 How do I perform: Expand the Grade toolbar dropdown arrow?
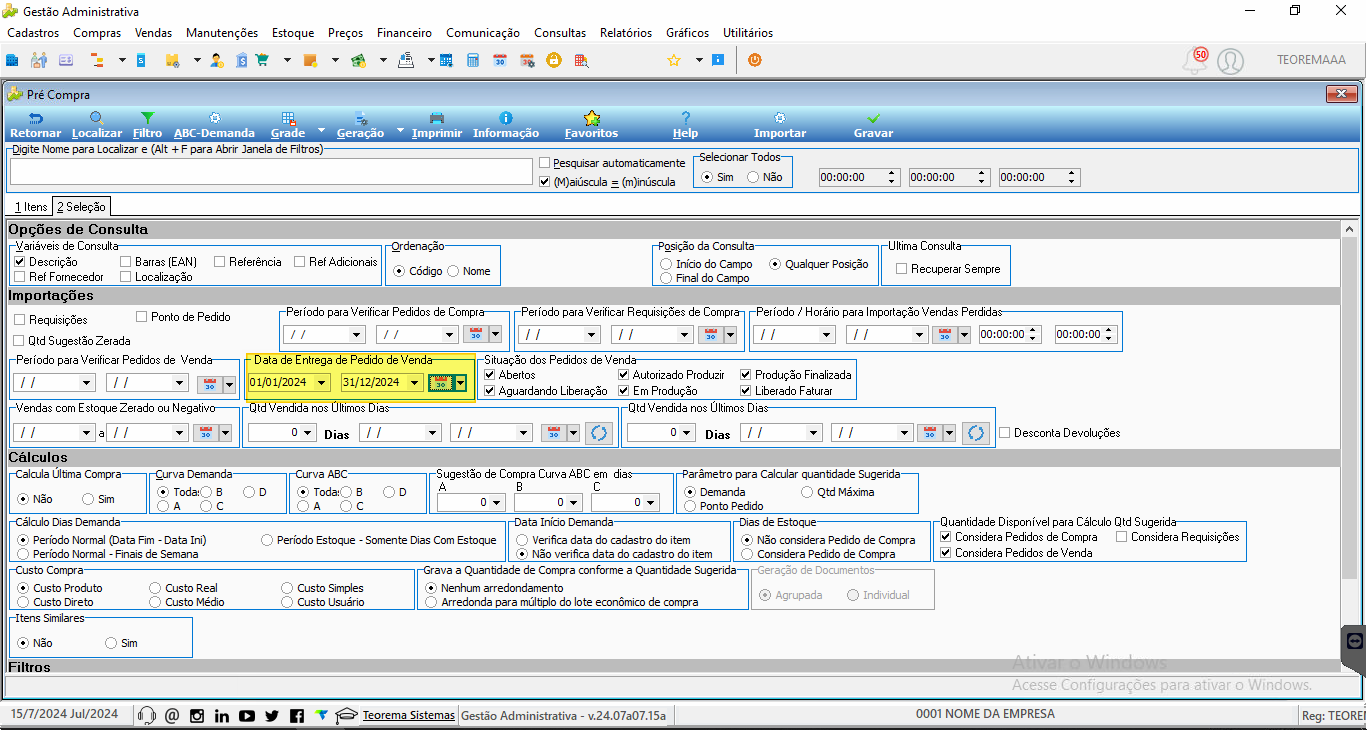pos(321,131)
